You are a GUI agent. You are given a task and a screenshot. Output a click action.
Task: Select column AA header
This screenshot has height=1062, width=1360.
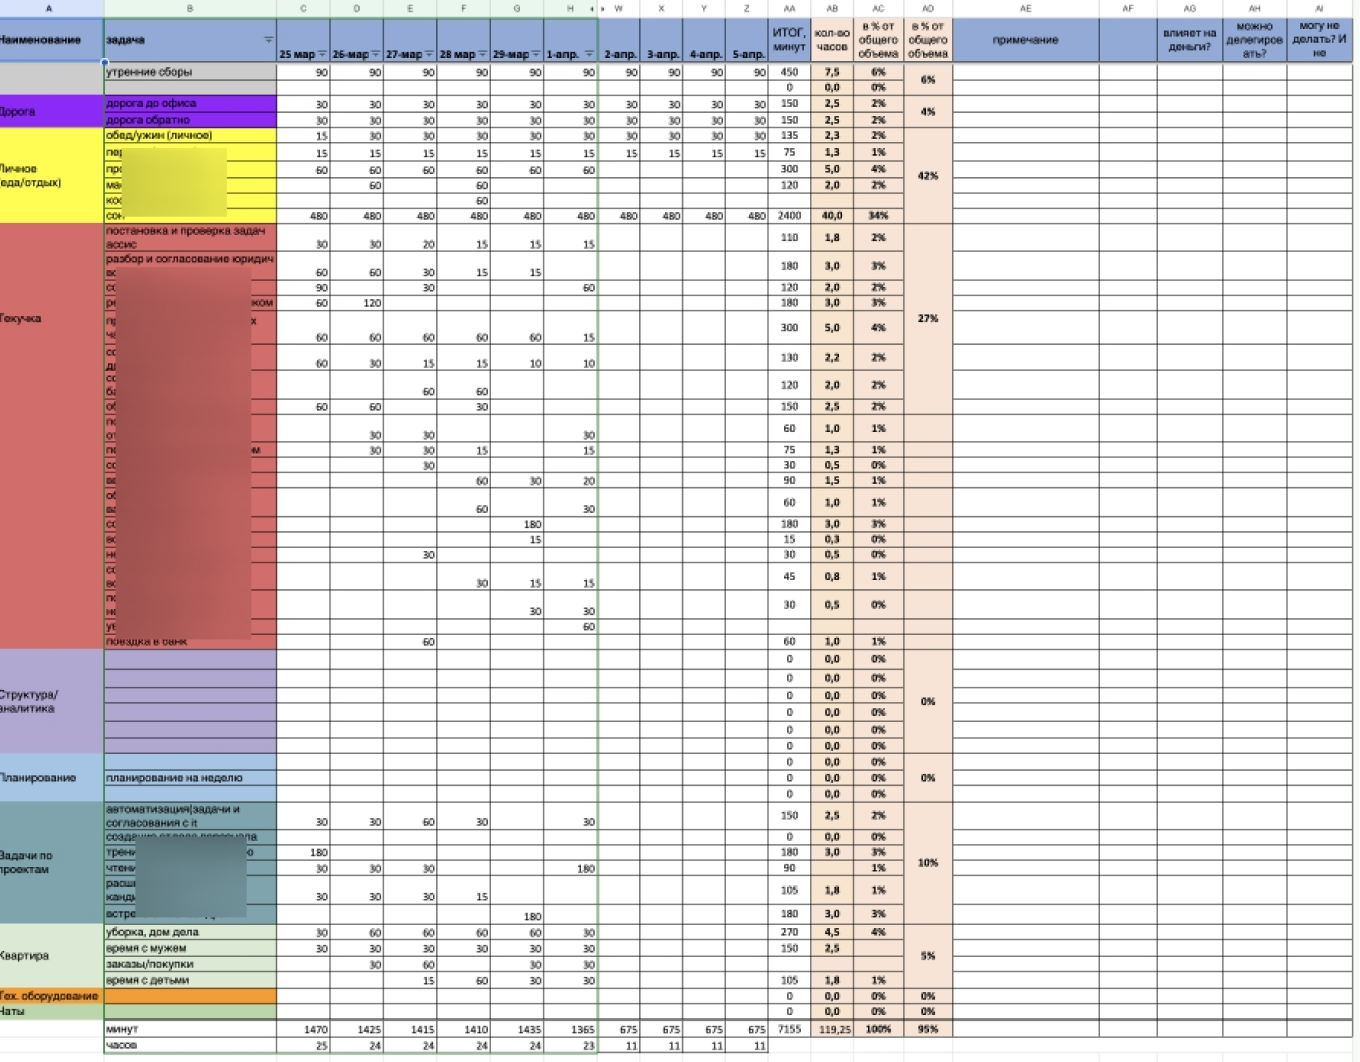point(789,8)
